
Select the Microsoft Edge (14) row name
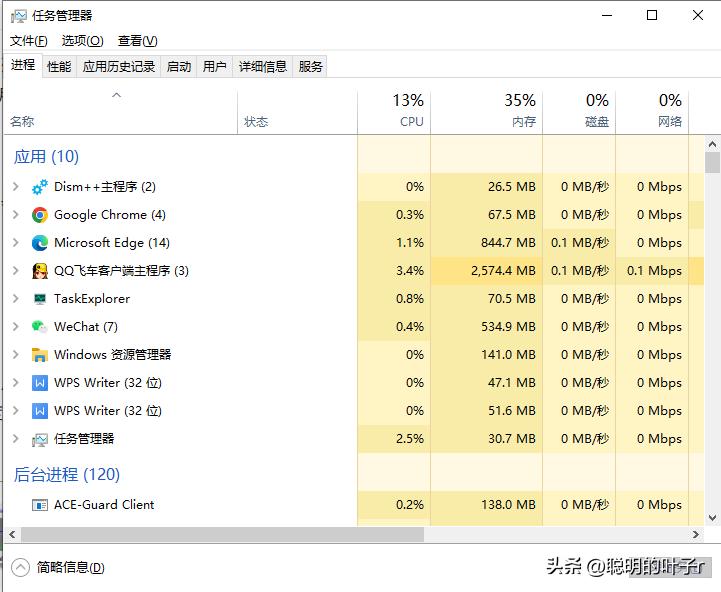point(112,243)
